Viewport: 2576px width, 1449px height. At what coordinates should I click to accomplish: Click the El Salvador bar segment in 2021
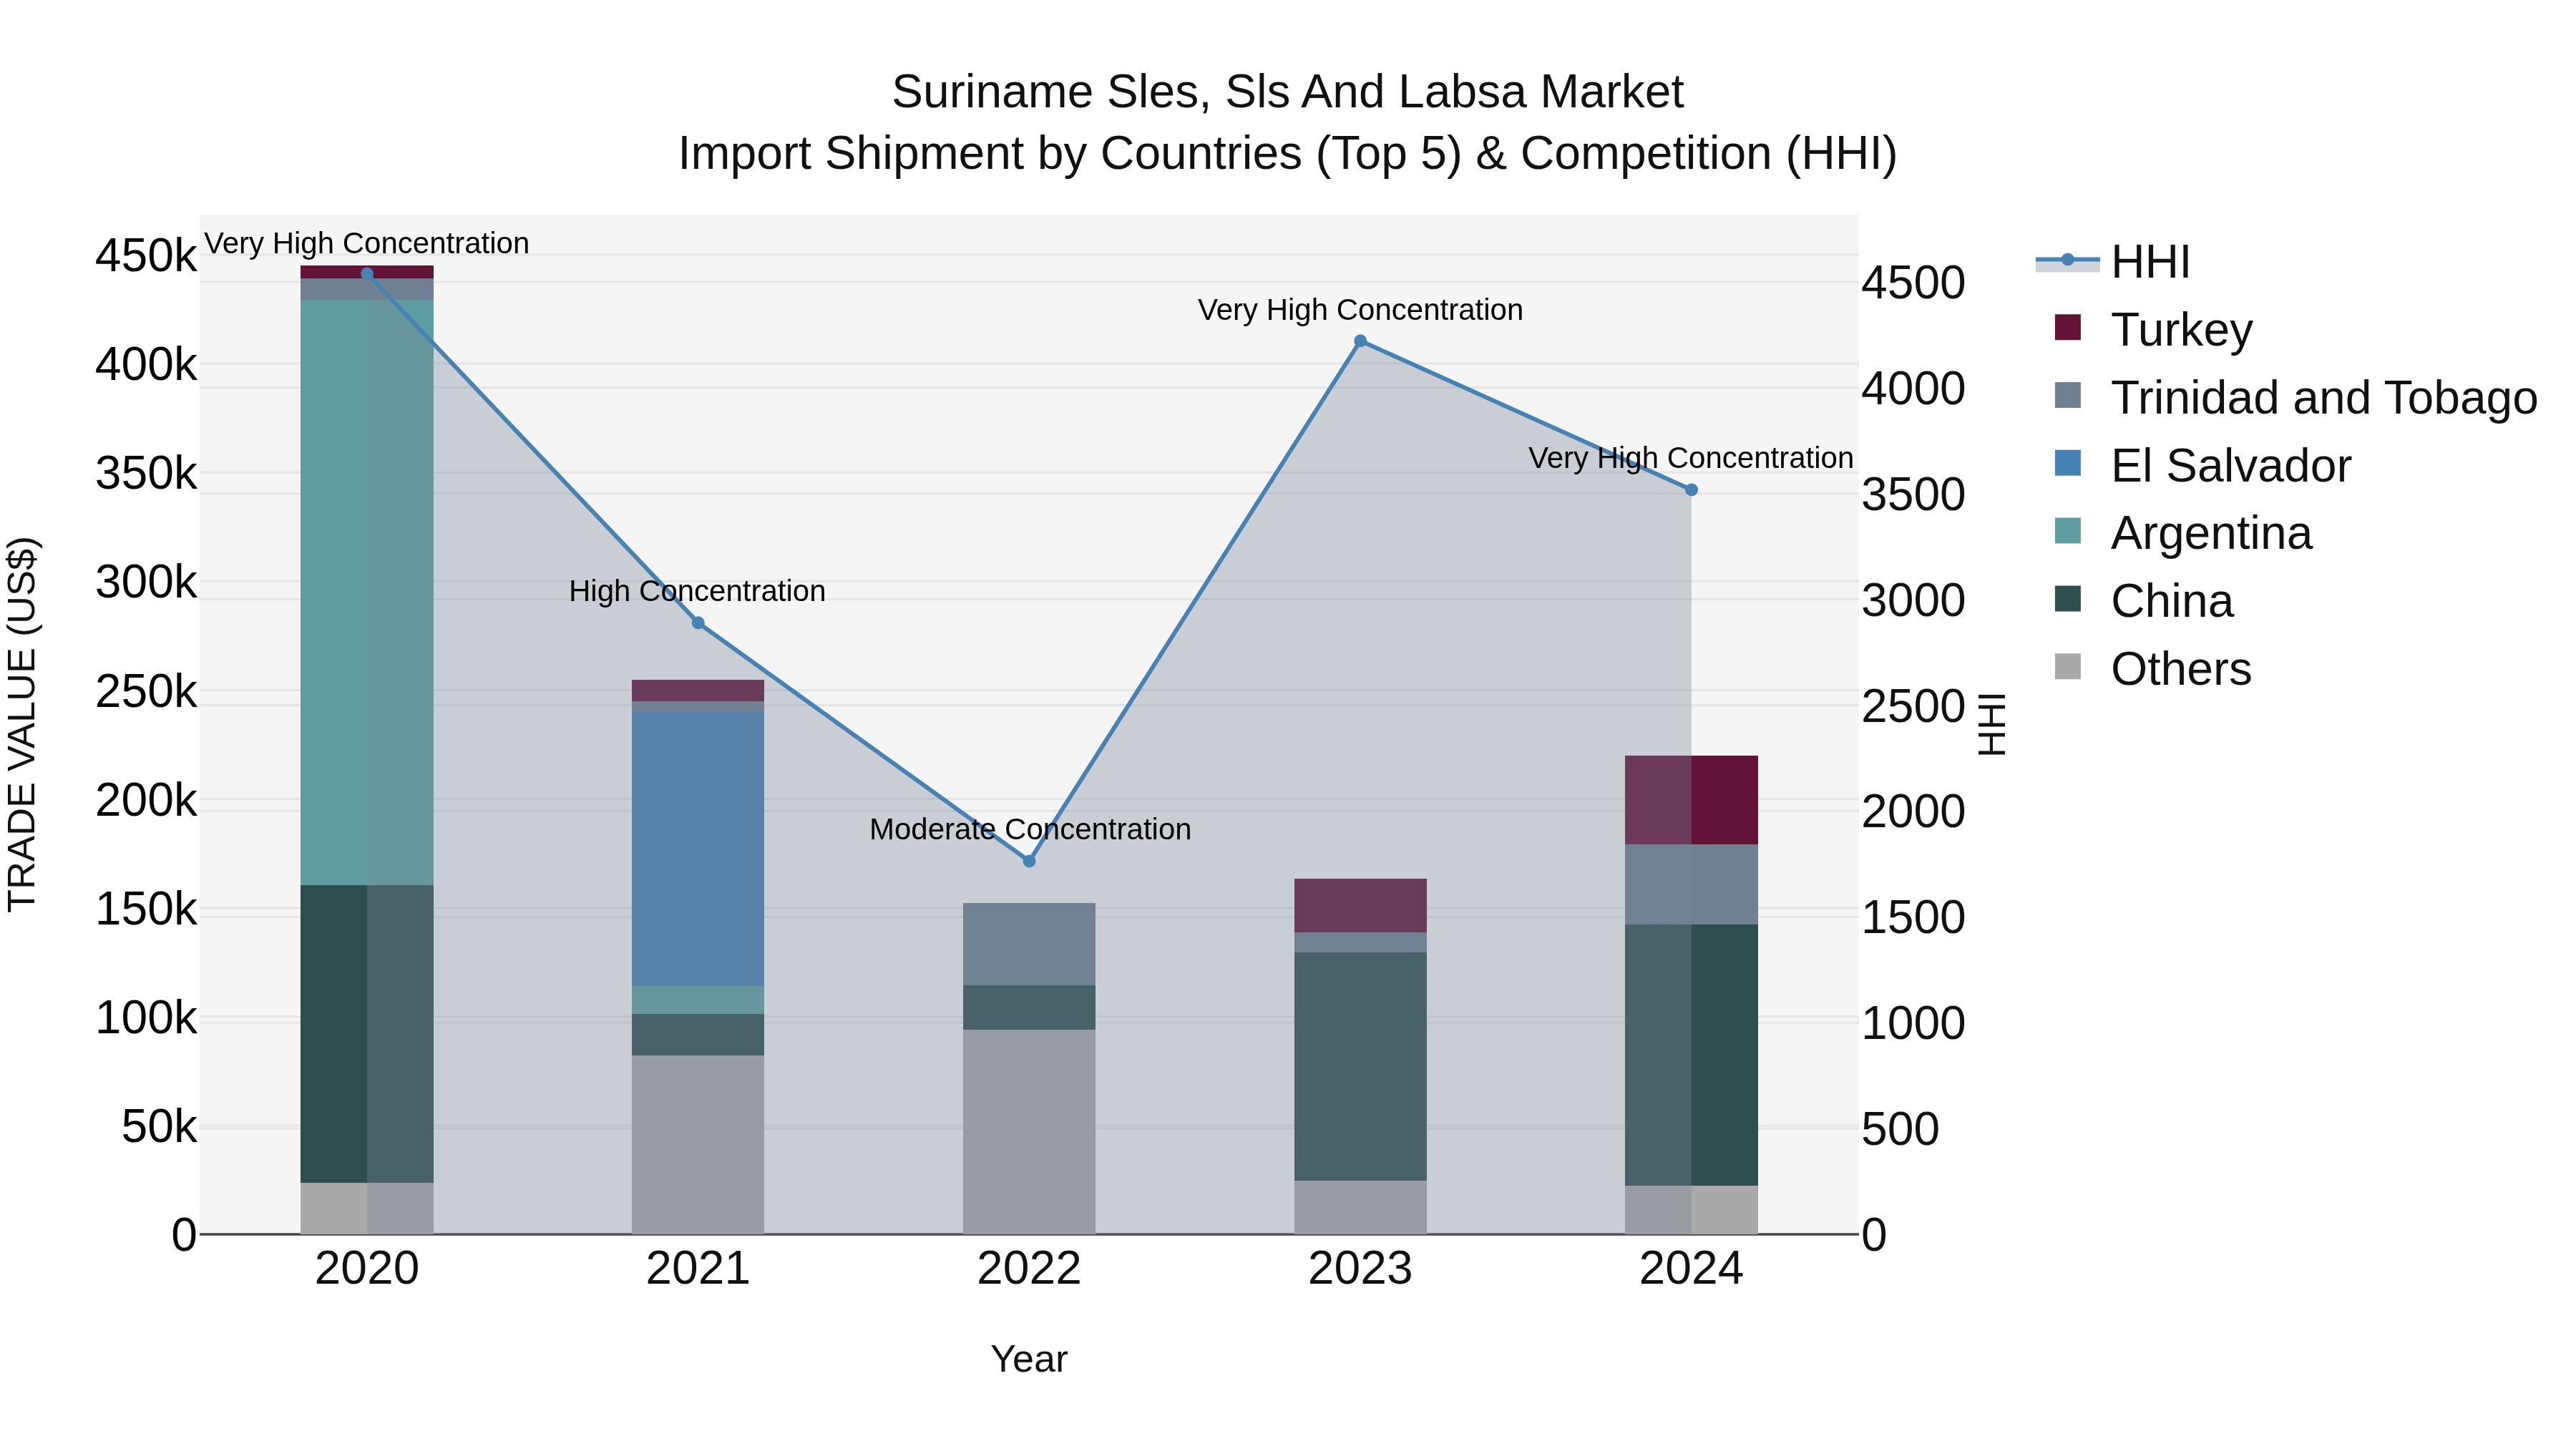[x=698, y=849]
